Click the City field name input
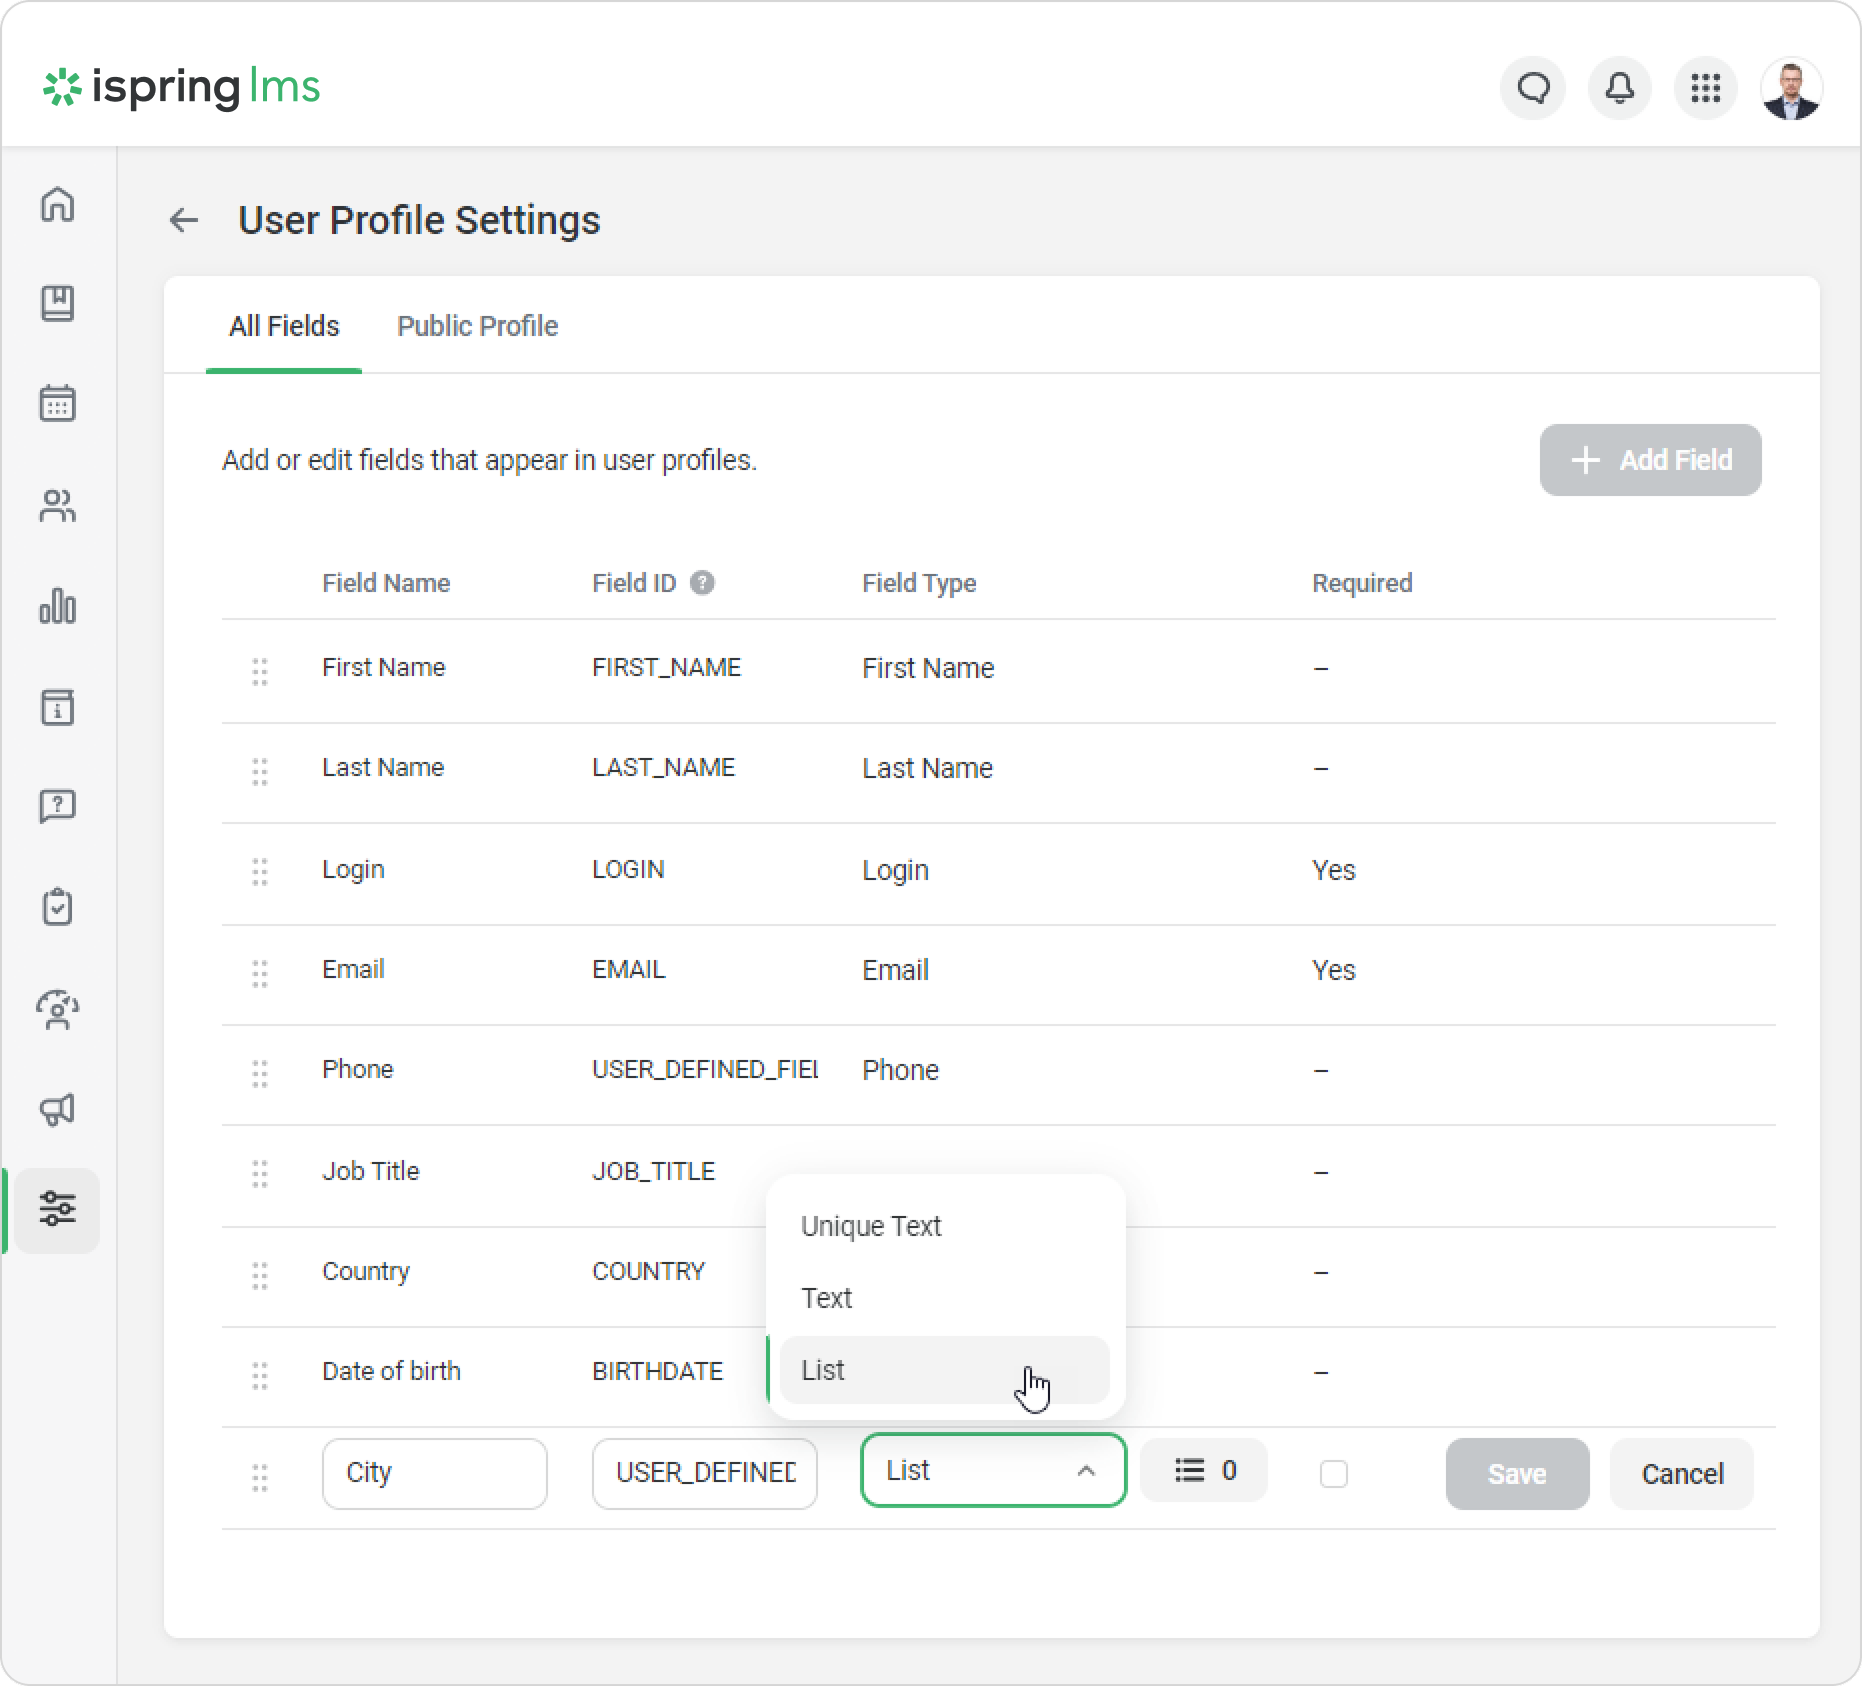The width and height of the screenshot is (1862, 1686). tap(434, 1473)
